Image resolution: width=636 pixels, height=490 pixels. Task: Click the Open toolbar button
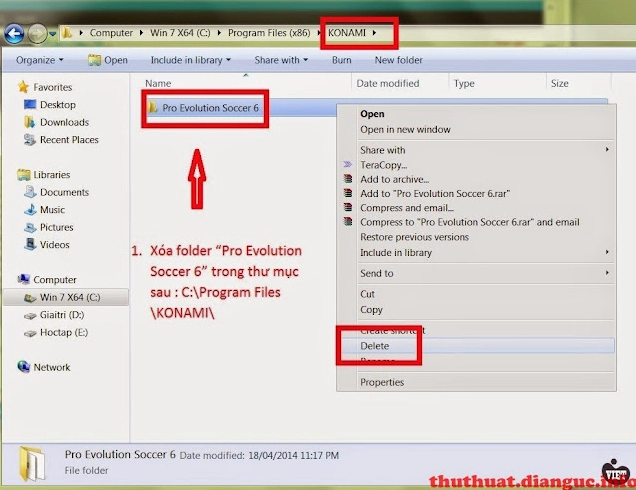coord(108,60)
